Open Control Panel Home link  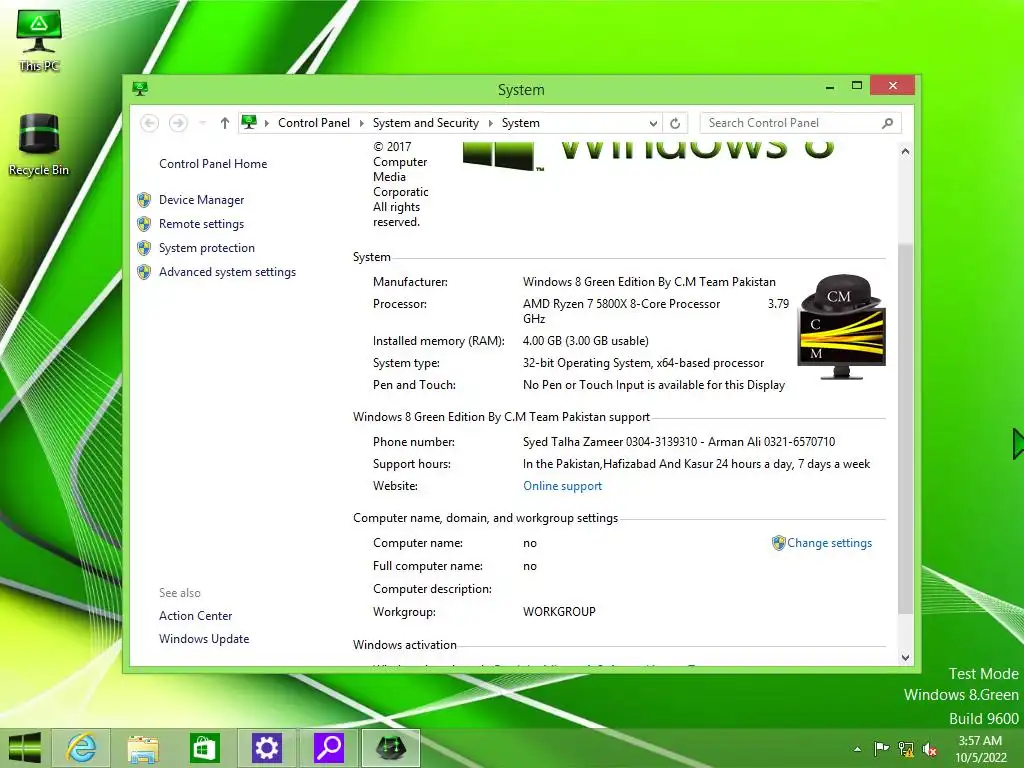click(x=213, y=164)
